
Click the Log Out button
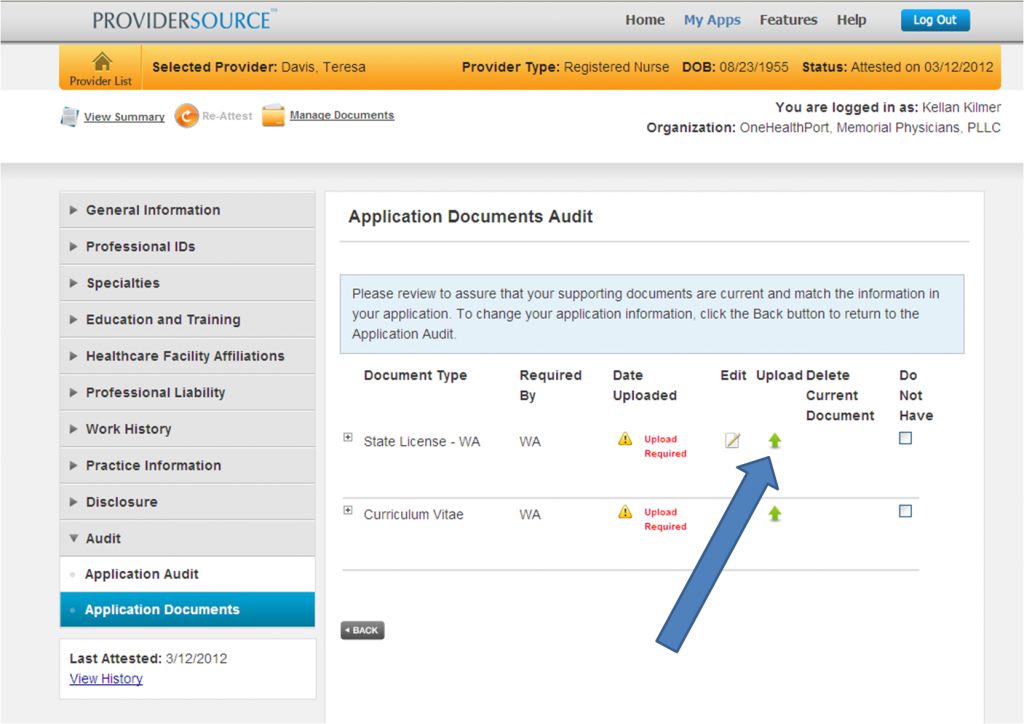(934, 20)
